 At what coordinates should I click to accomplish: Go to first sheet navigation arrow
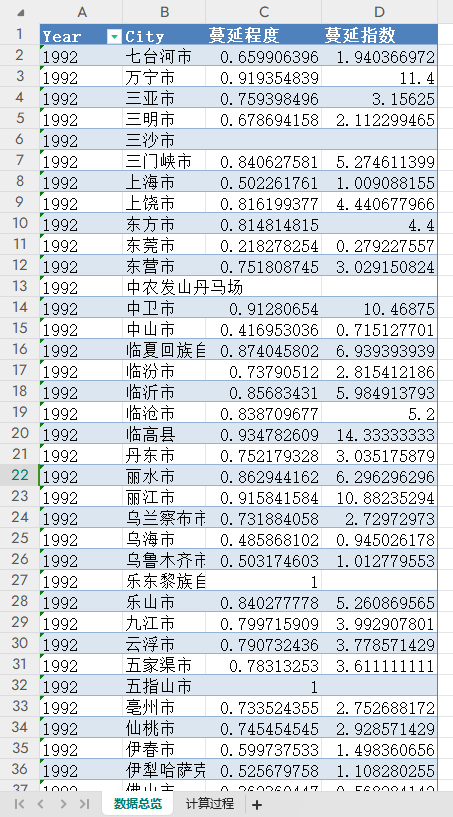(19, 804)
